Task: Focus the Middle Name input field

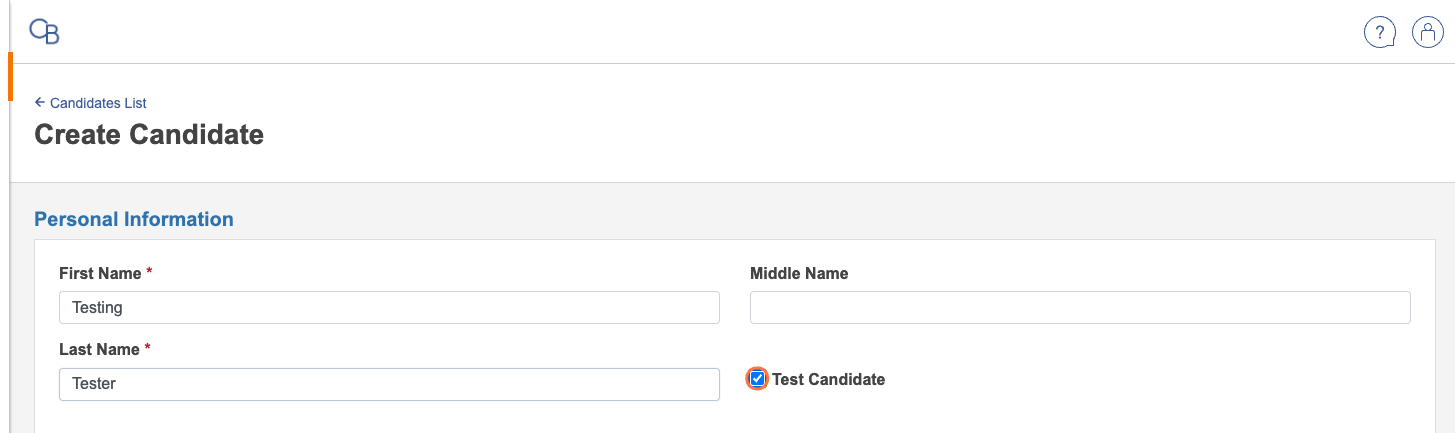Action: coord(1080,308)
